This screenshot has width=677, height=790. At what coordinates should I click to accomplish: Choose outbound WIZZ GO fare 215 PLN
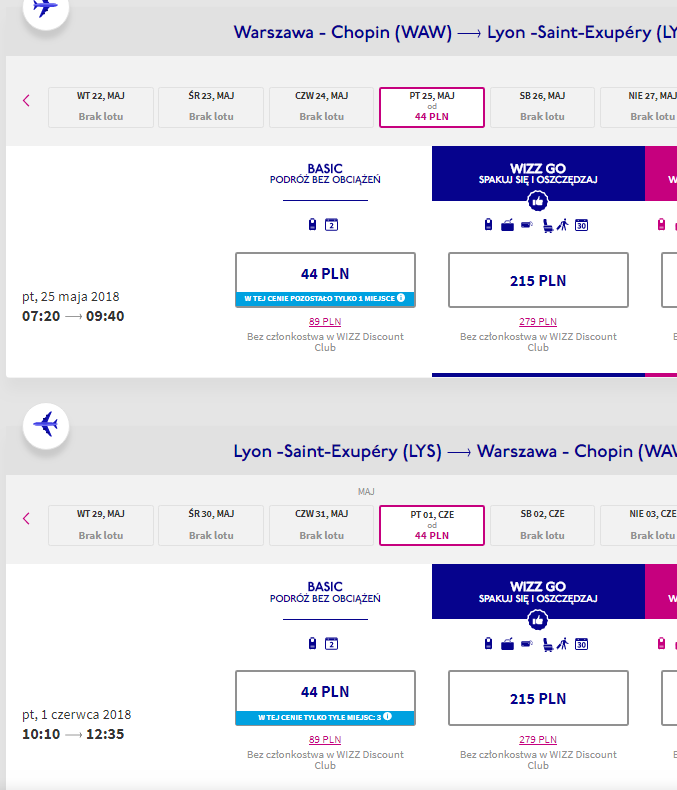point(538,280)
